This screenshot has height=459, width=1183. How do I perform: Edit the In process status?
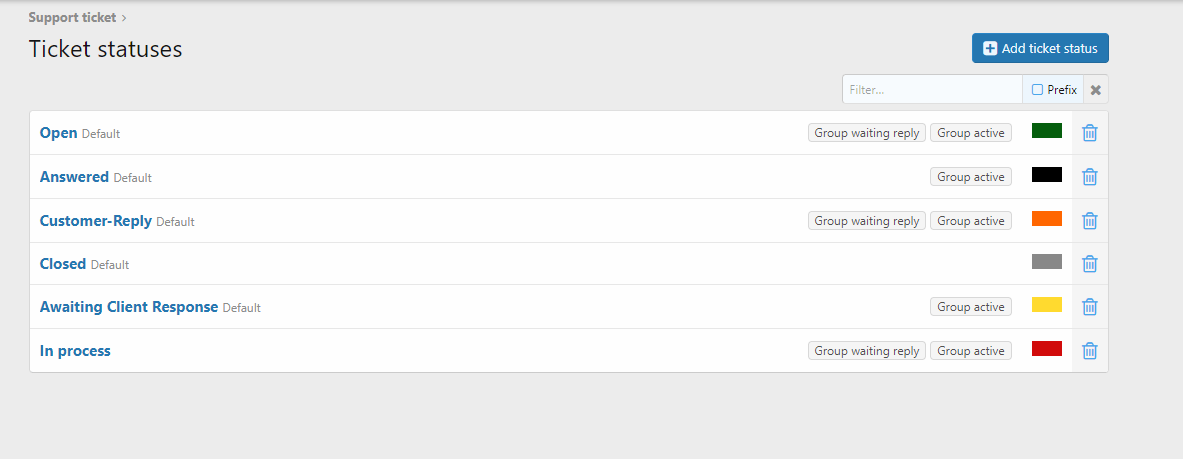[x=75, y=351]
